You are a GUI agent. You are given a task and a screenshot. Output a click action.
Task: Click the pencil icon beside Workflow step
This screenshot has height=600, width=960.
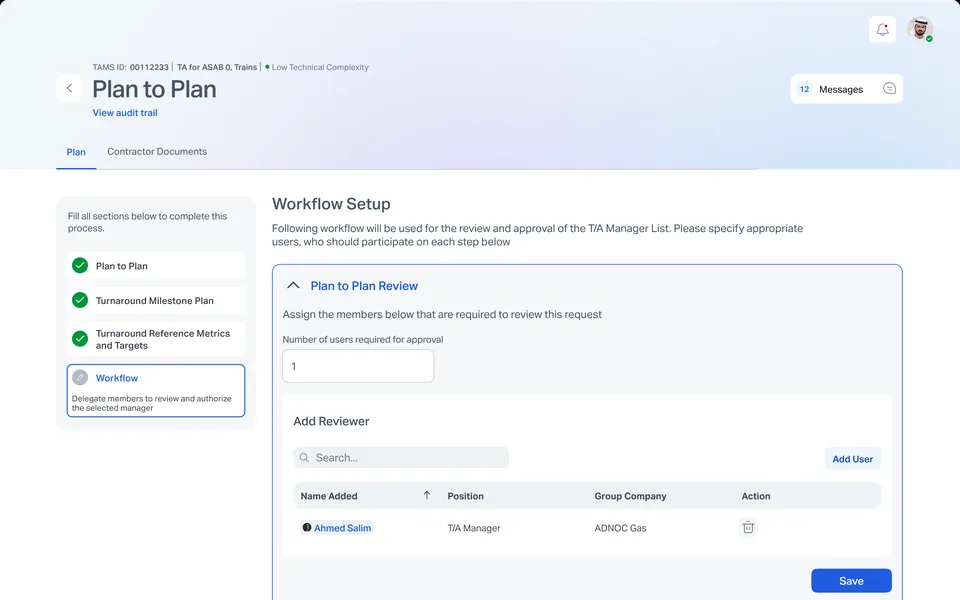tap(80, 377)
